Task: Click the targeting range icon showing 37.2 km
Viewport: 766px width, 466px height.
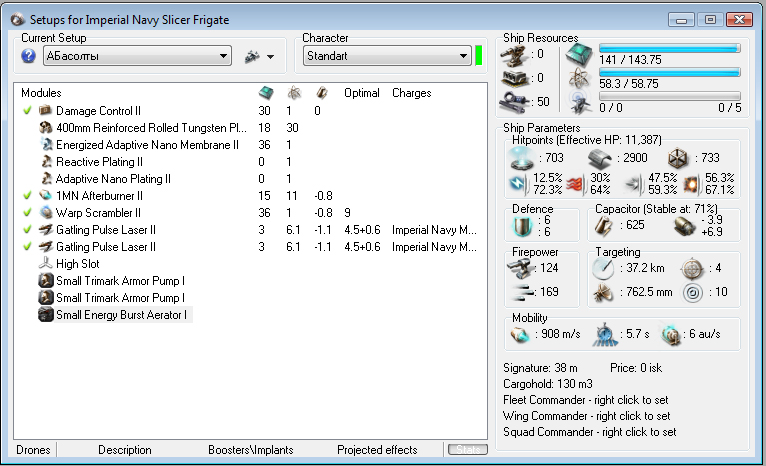Action: tap(603, 268)
